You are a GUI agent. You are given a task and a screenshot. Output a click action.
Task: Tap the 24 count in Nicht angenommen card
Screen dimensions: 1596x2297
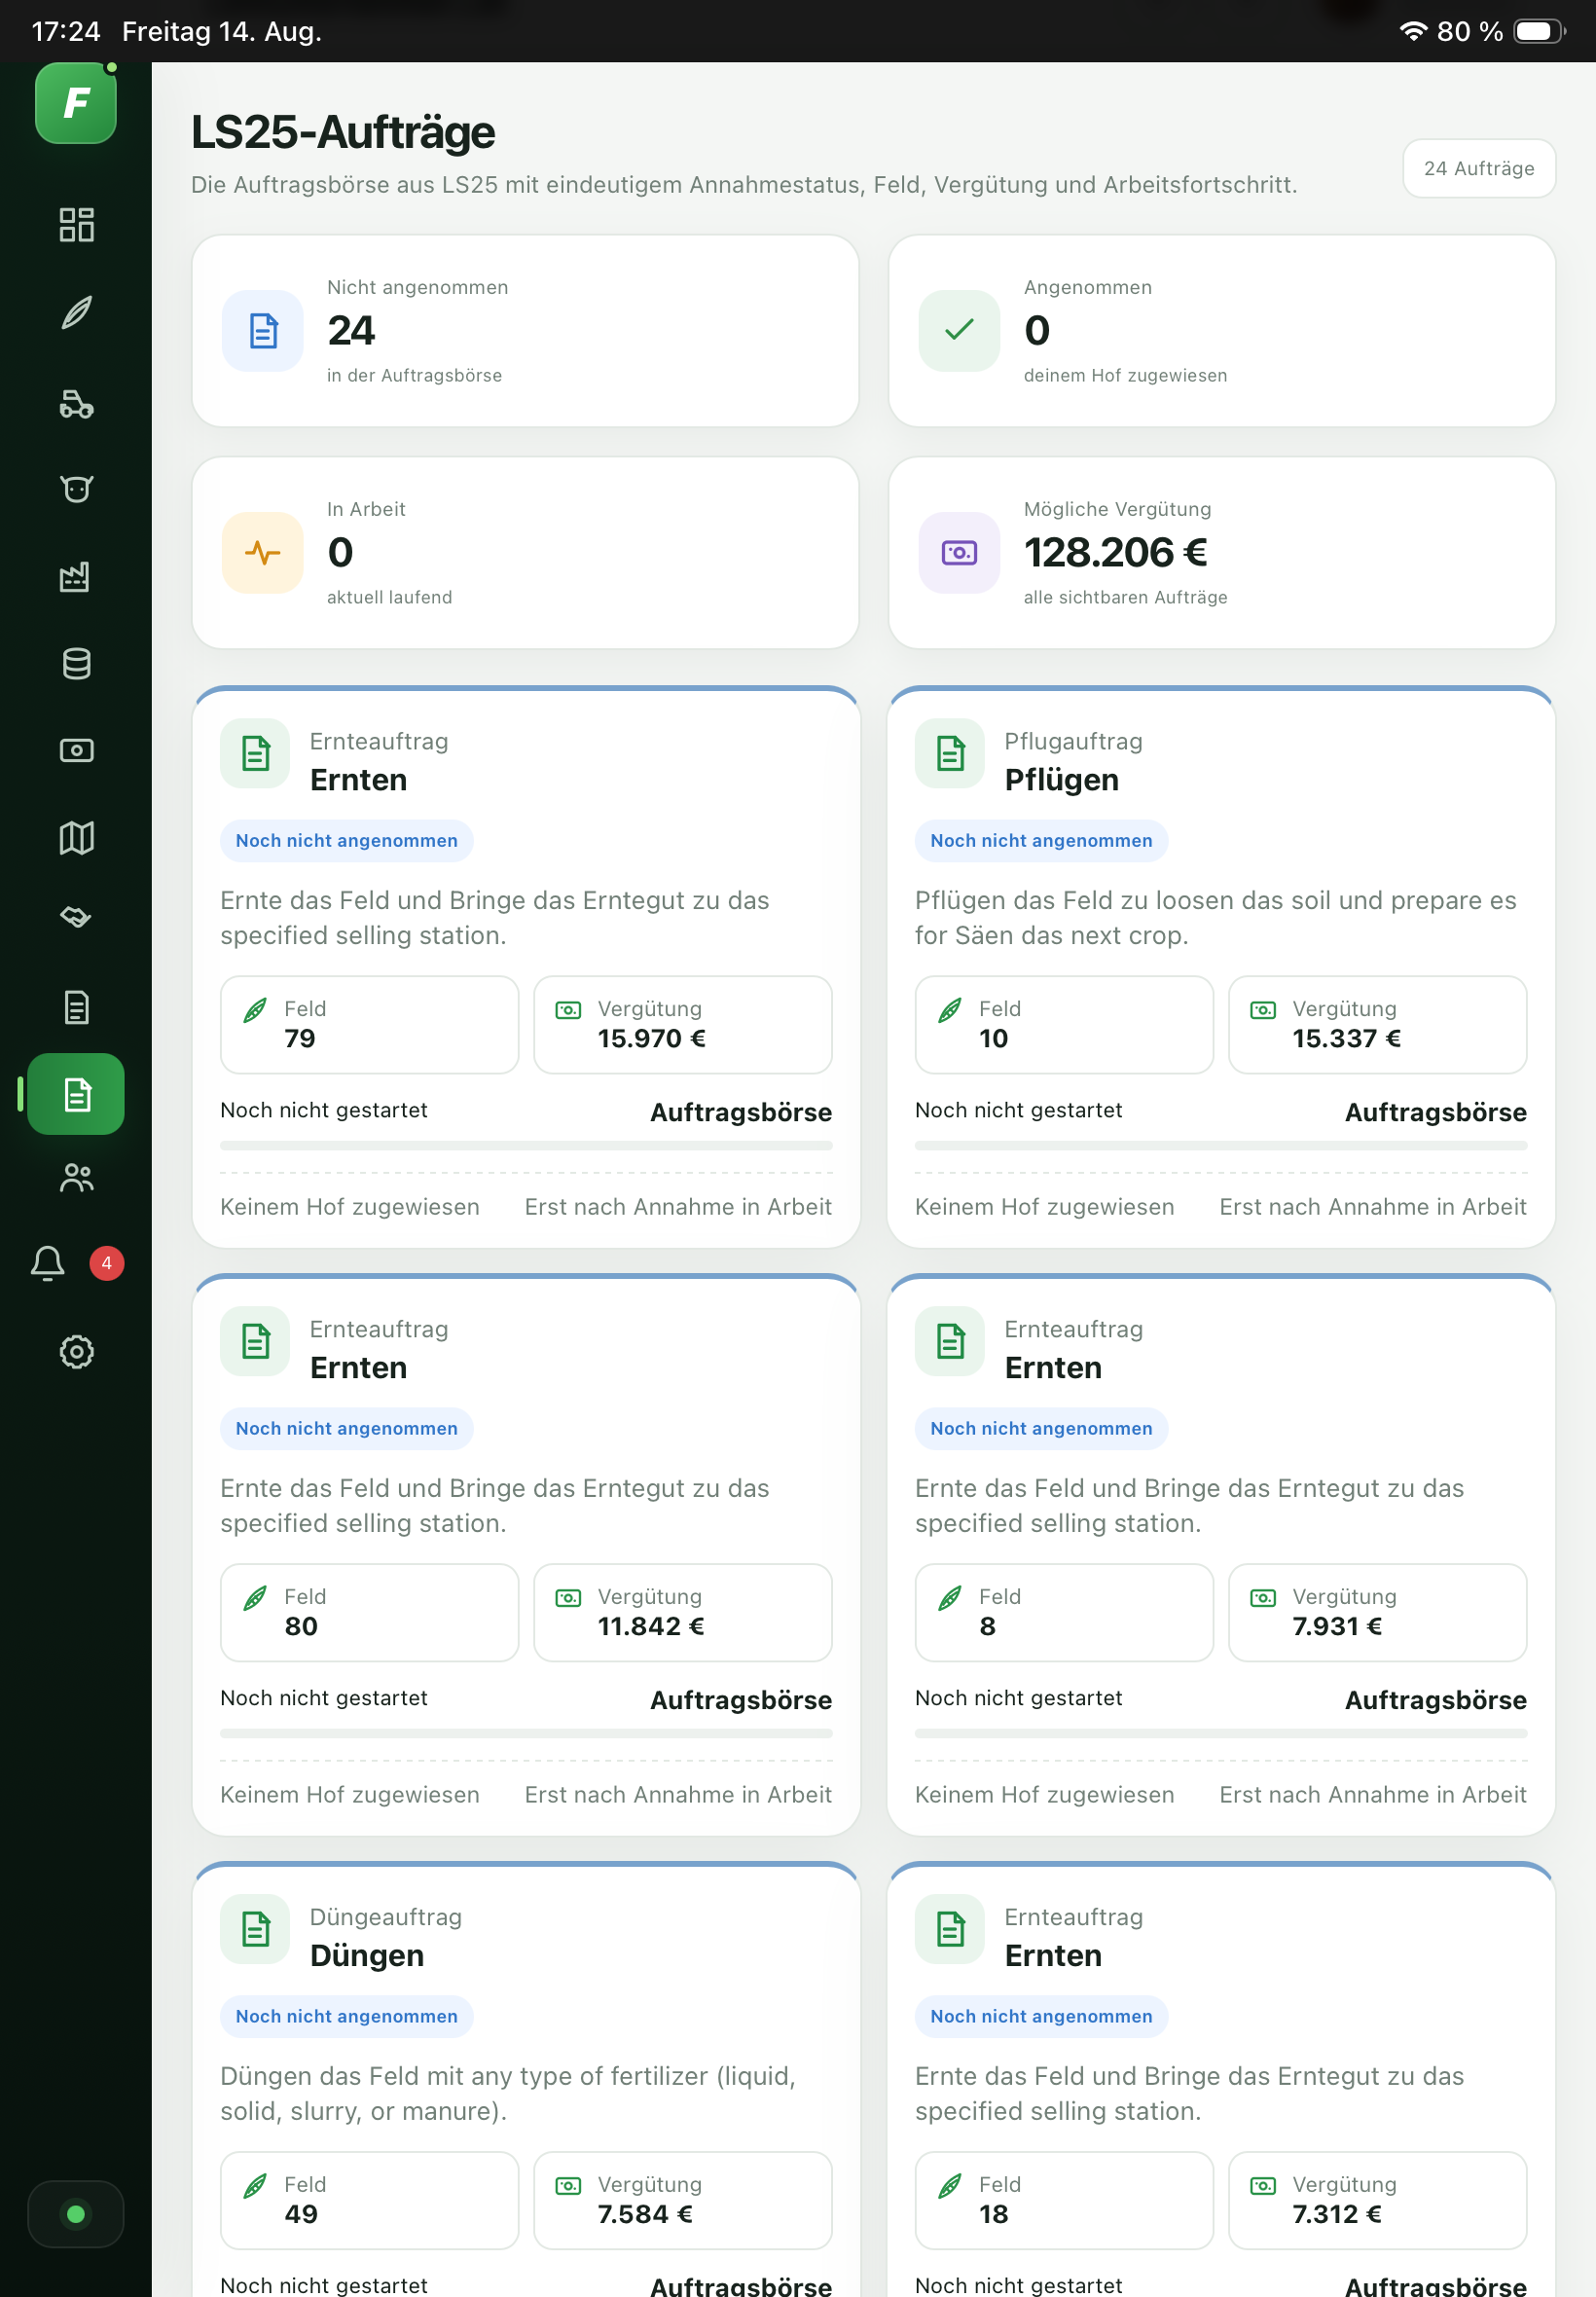click(351, 331)
